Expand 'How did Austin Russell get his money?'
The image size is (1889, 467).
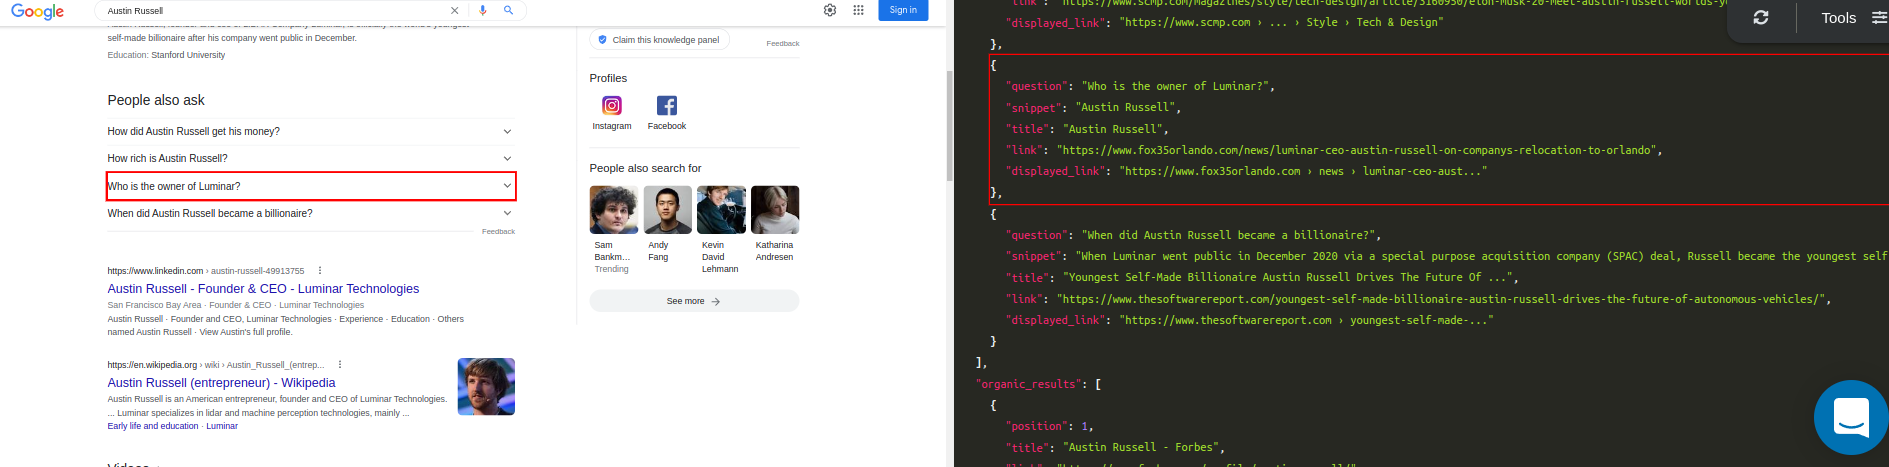point(311,131)
